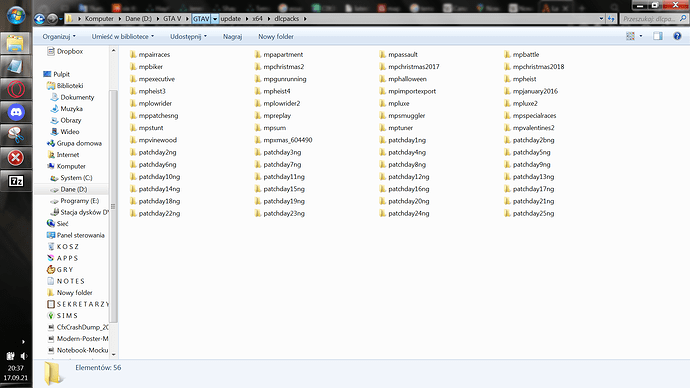
Task: Open Umieść w bibliotece dropdown
Action: click(123, 37)
